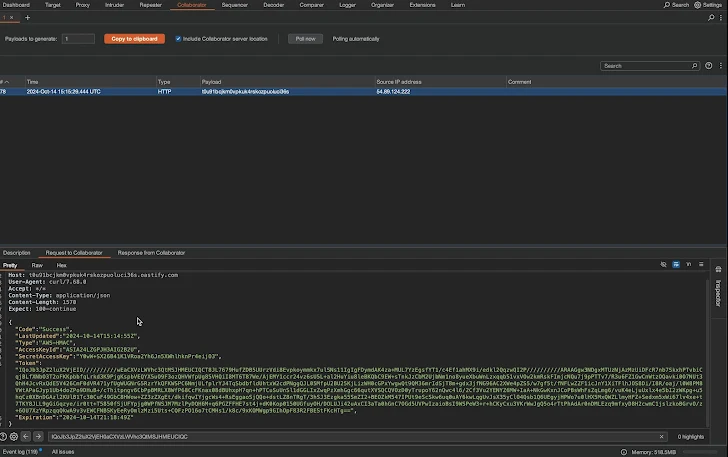Close Collaborator tab 1
This screenshot has height=457, width=728.
coord(12,17)
